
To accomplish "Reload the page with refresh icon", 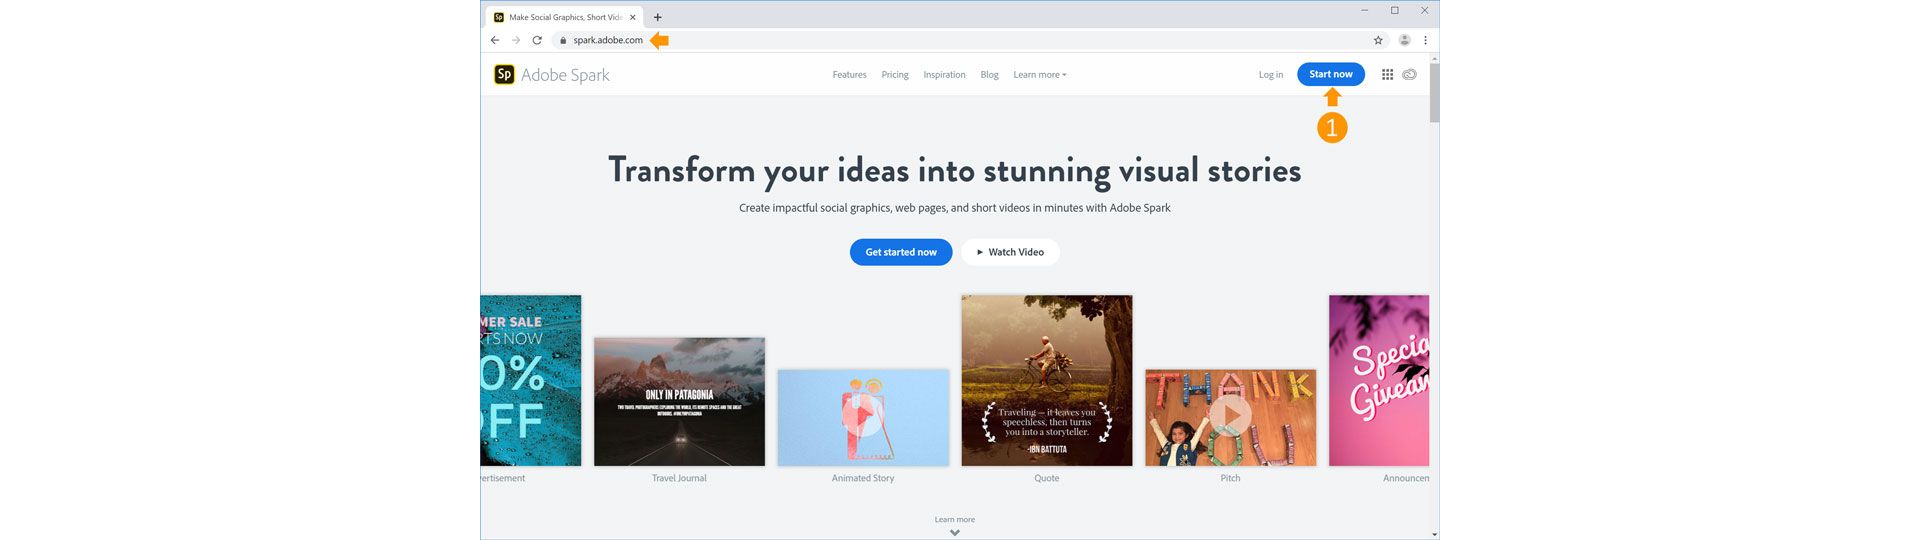I will click(x=537, y=40).
